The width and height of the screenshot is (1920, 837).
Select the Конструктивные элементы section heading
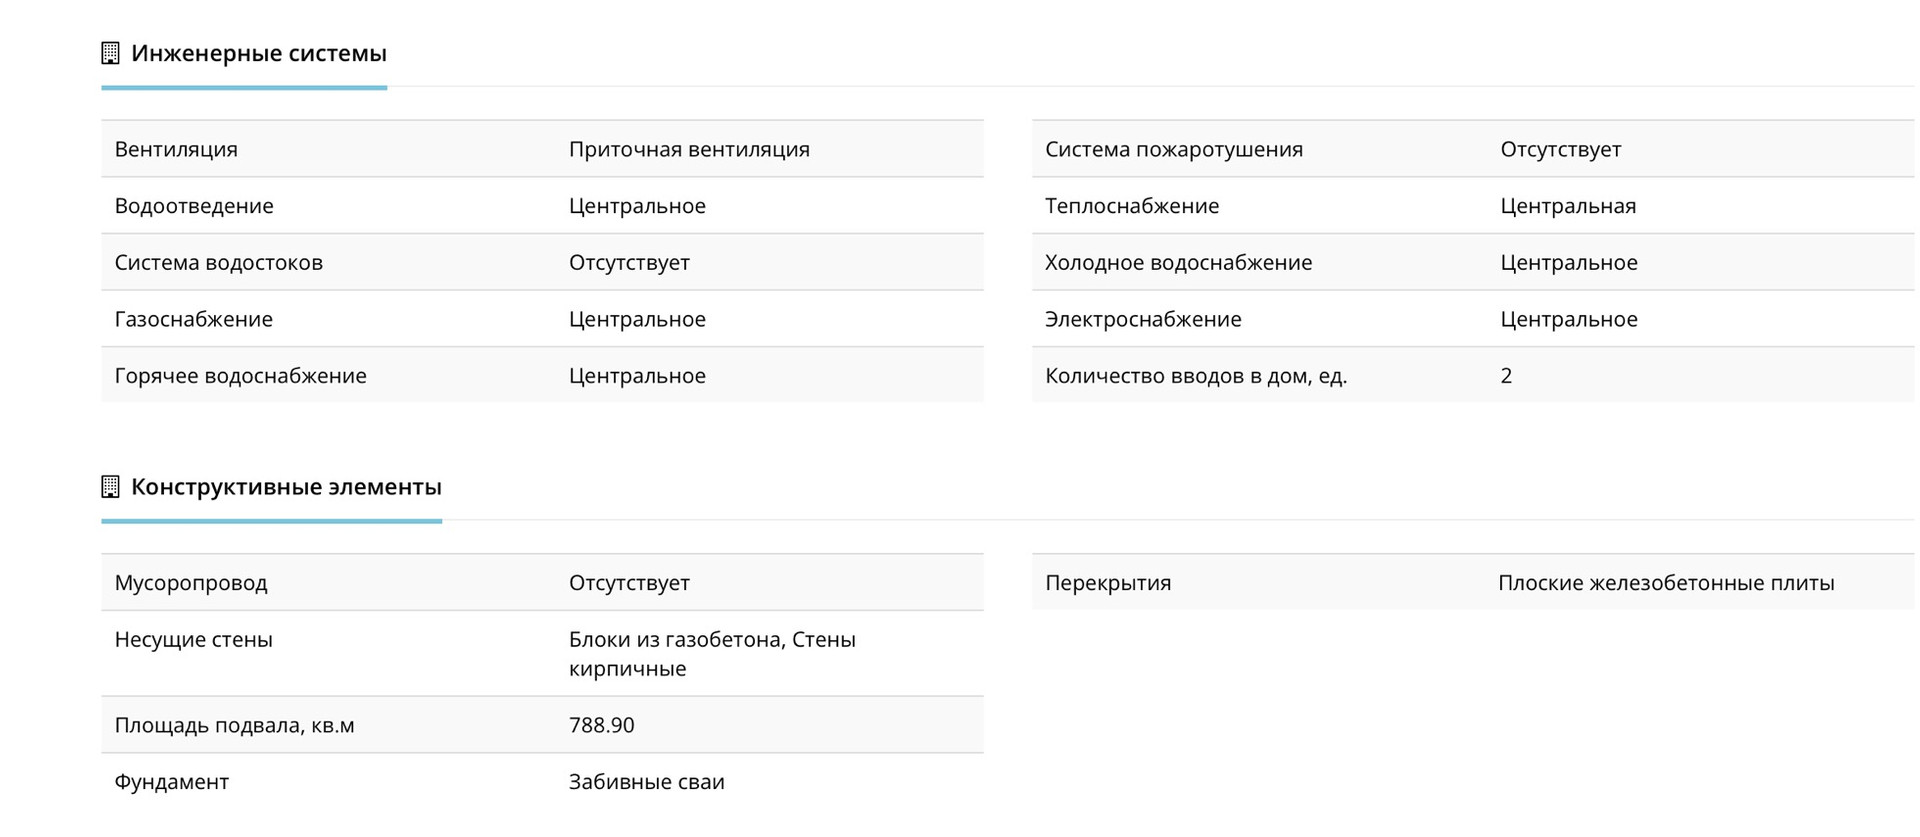coord(286,487)
